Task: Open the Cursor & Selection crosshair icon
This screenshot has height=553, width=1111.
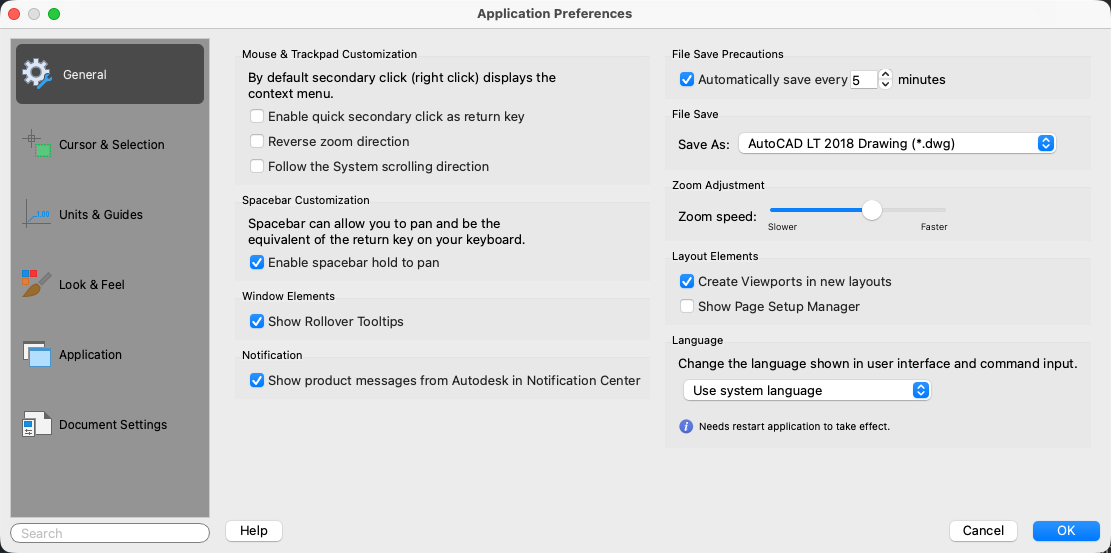Action: tap(36, 144)
